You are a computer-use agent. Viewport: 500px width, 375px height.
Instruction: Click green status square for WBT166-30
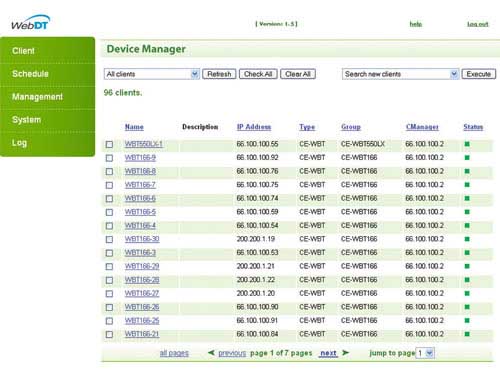(x=467, y=239)
